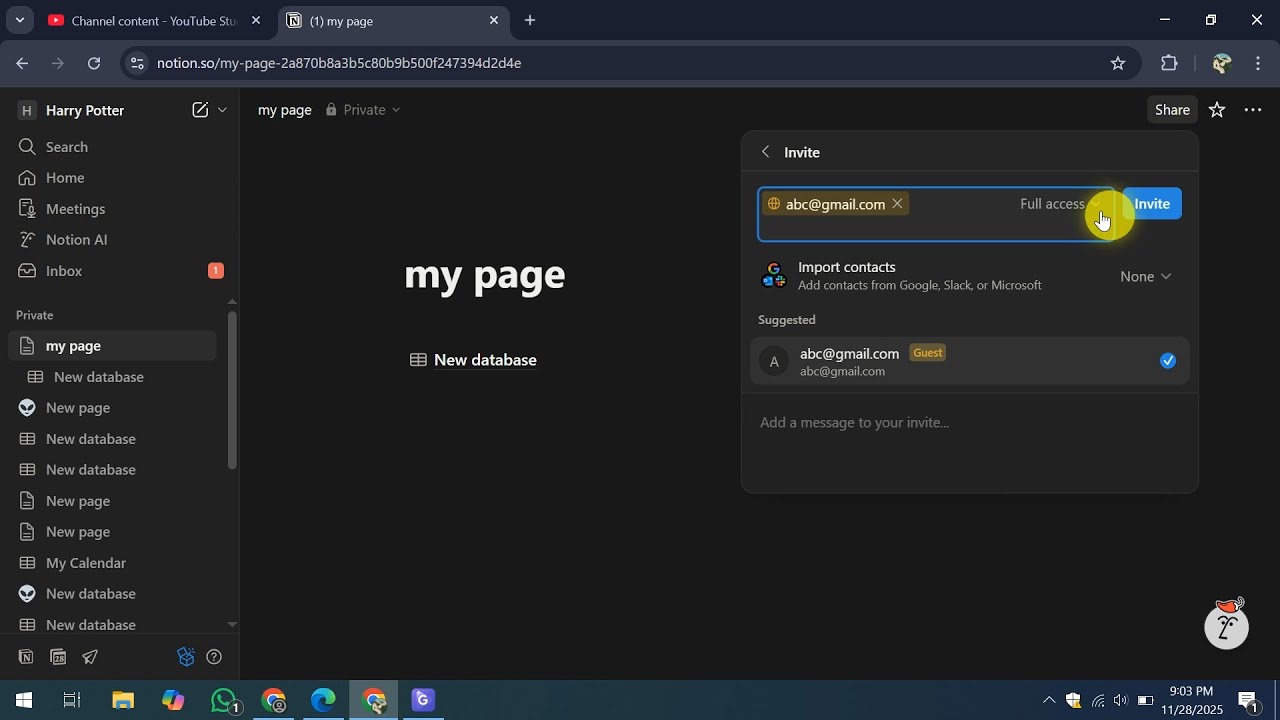Screen dimensions: 1280x720
Task: Favorite this page with the star icon
Action: click(1217, 110)
